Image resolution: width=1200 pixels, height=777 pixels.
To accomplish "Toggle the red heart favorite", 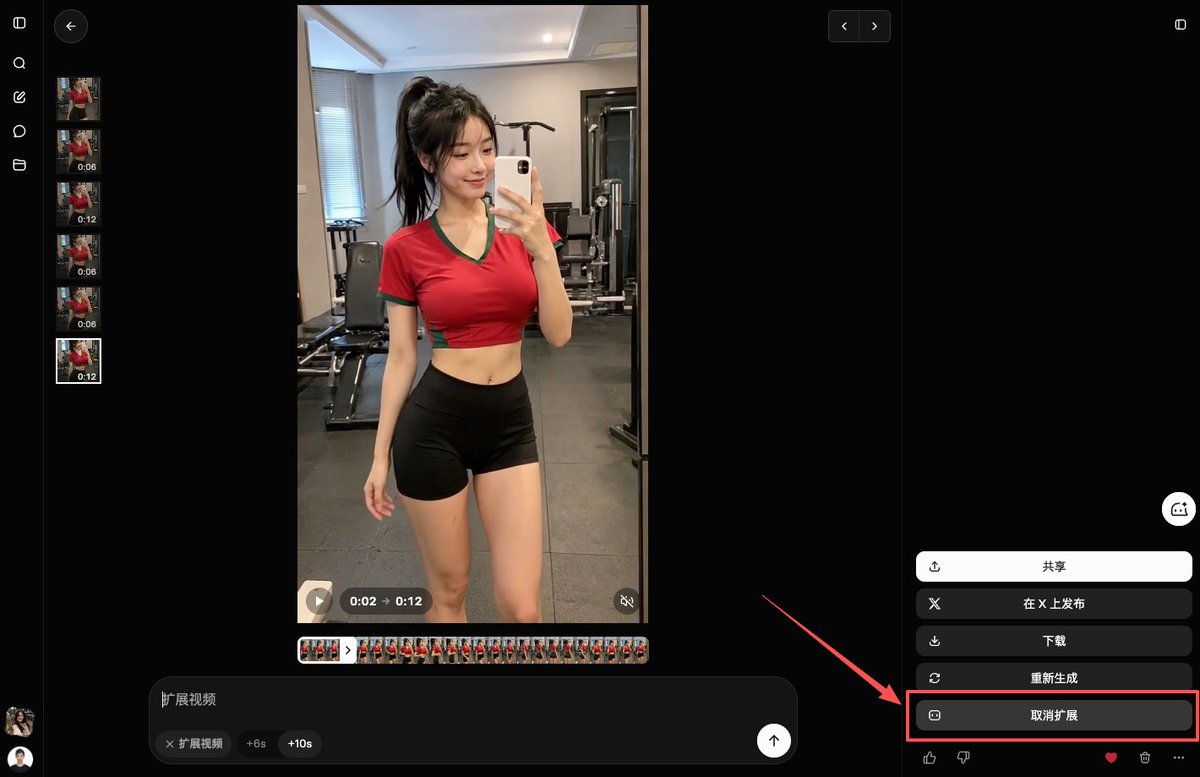I will click(1111, 758).
